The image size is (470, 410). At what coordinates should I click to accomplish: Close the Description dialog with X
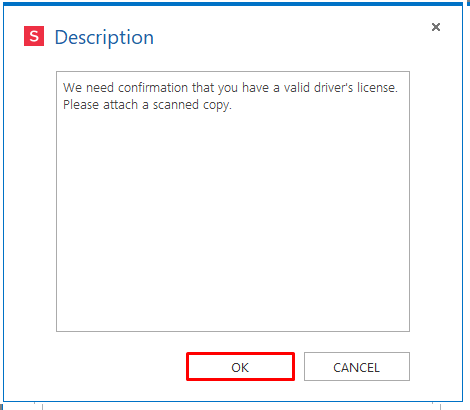pos(436,27)
